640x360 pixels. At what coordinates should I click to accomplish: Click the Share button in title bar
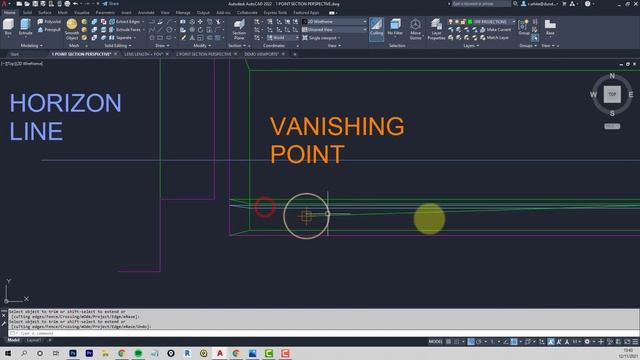pos(111,4)
